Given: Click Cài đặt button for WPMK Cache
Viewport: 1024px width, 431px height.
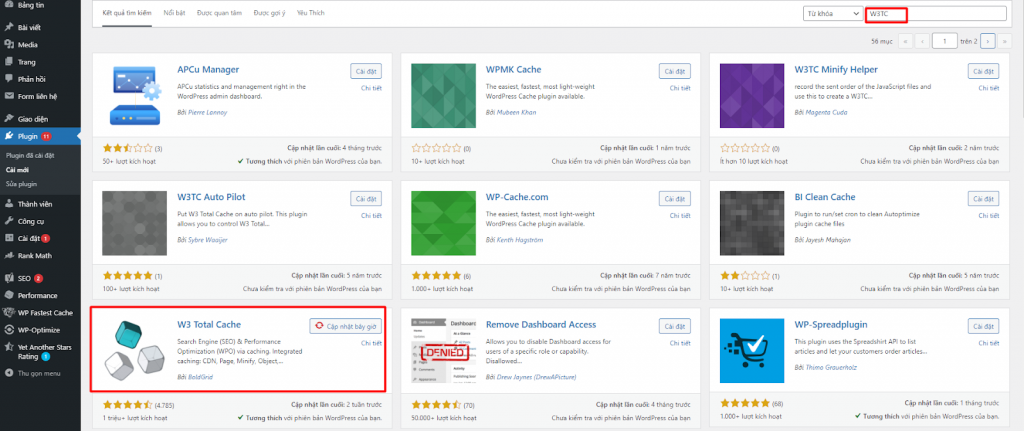Looking at the screenshot, I should click(675, 71).
